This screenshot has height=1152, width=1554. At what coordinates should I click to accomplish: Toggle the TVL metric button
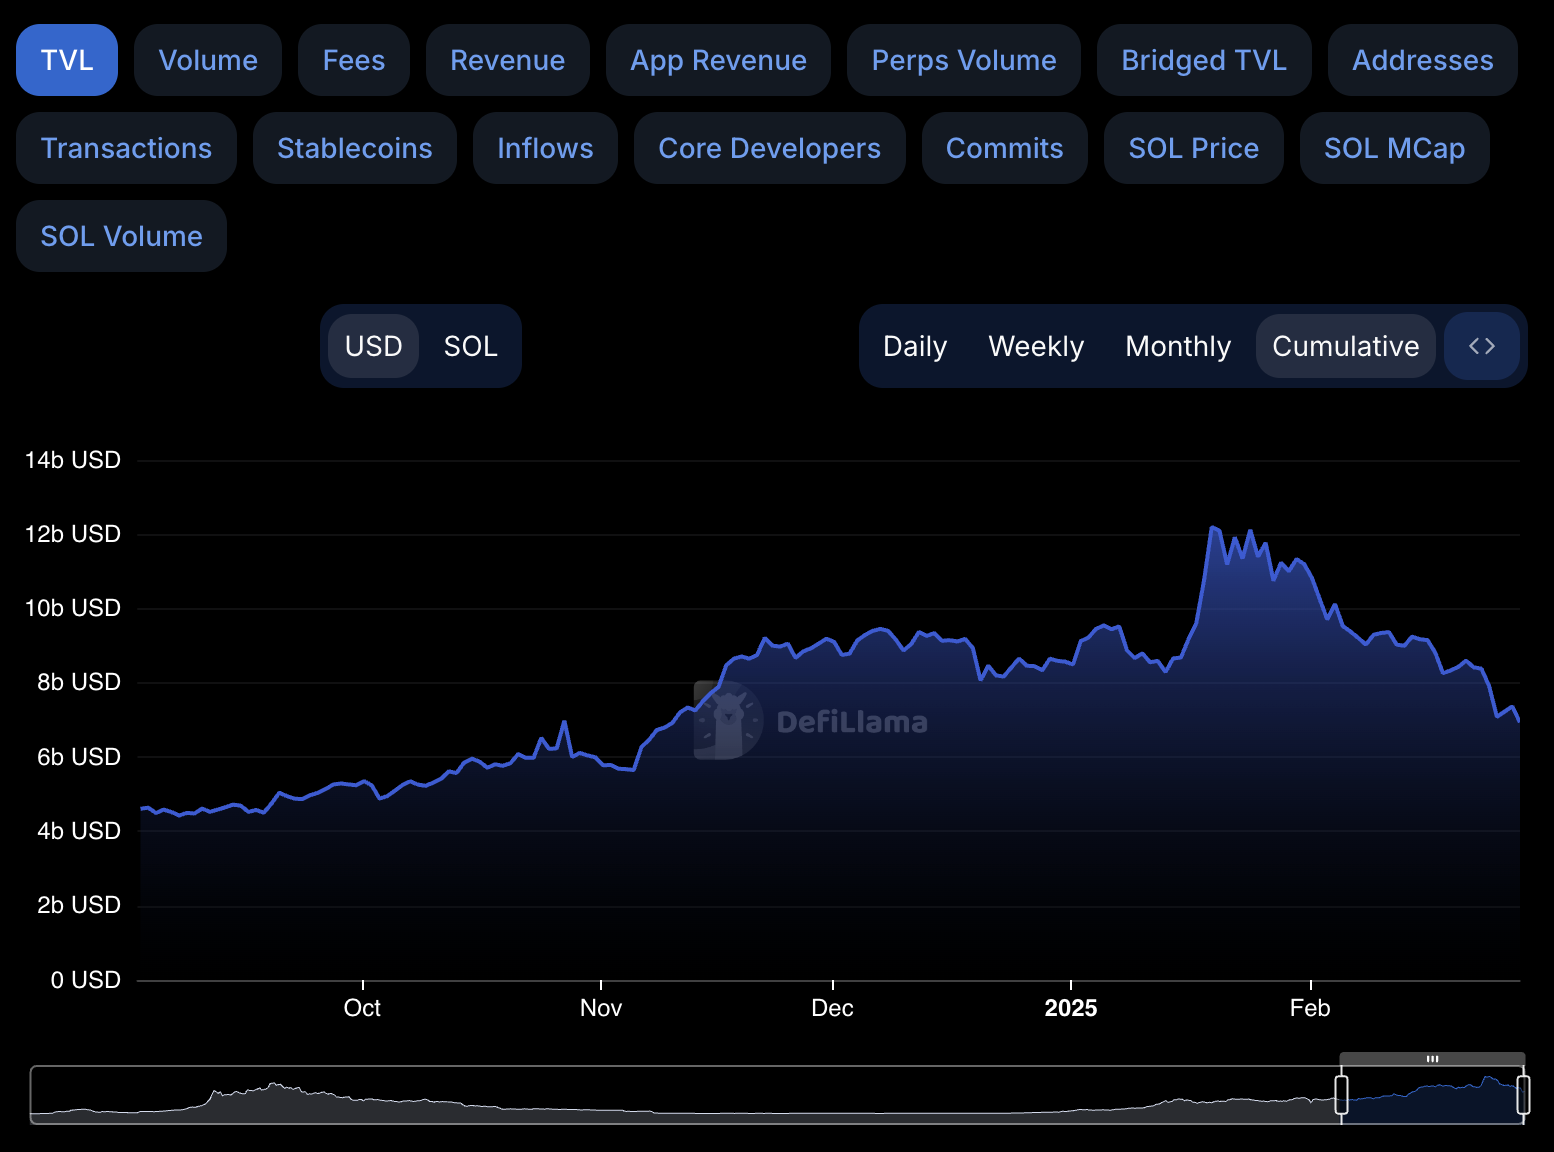[67, 60]
